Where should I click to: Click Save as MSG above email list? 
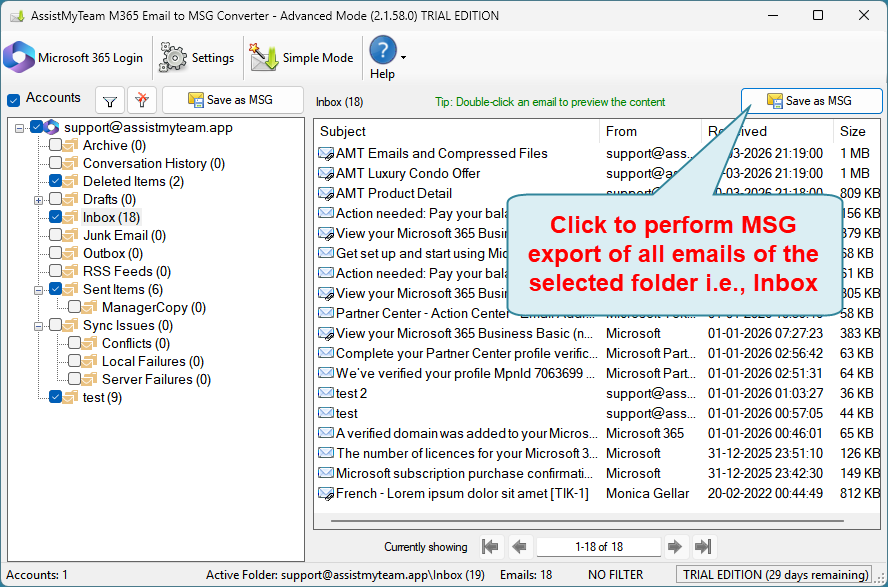[x=812, y=101]
